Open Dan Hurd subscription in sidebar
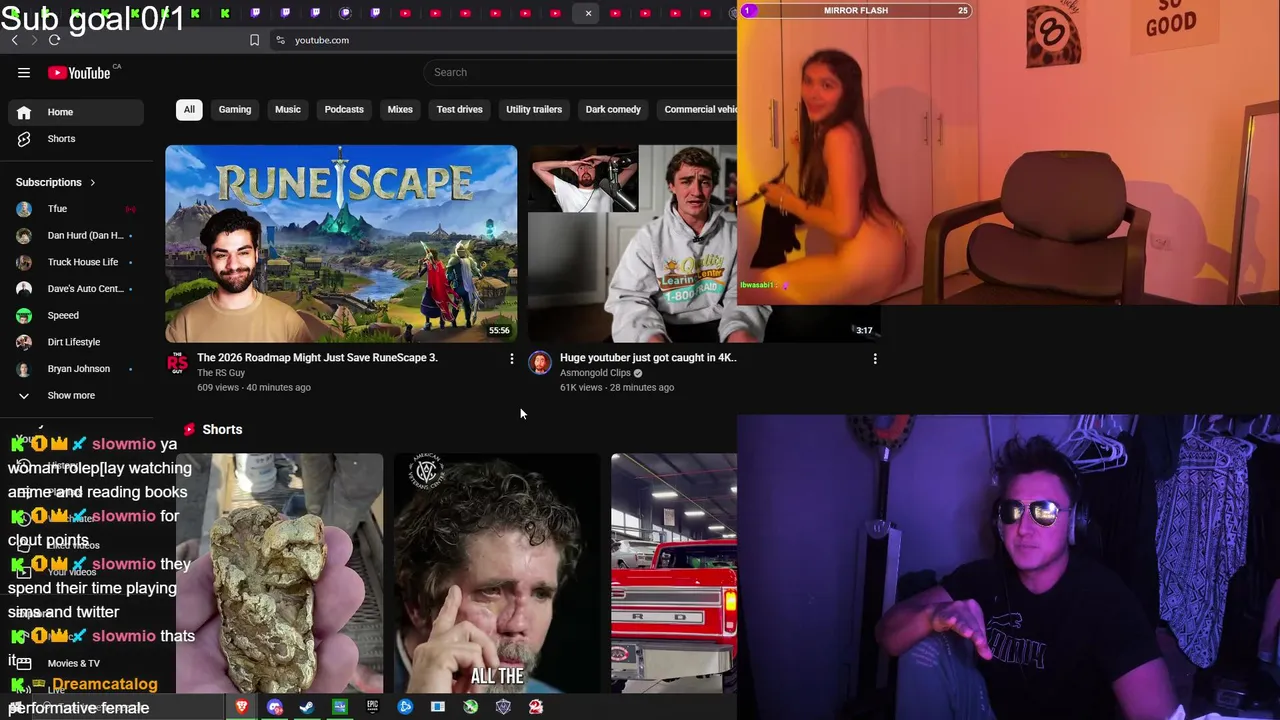1280x720 pixels. [76, 235]
